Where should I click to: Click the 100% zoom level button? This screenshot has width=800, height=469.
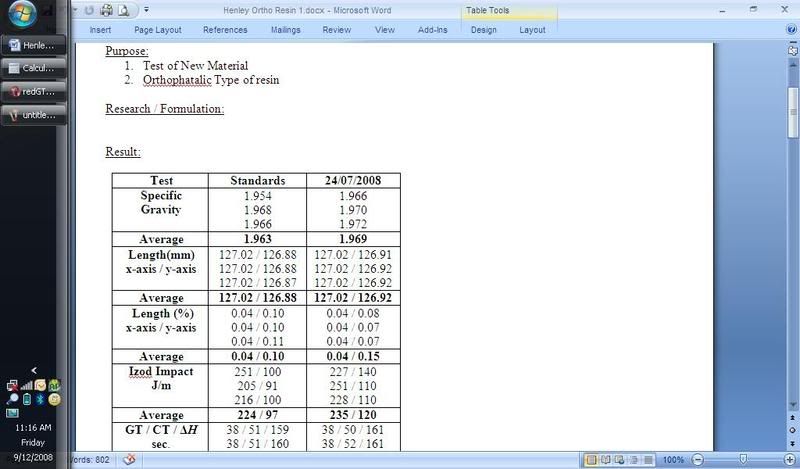tap(673, 459)
